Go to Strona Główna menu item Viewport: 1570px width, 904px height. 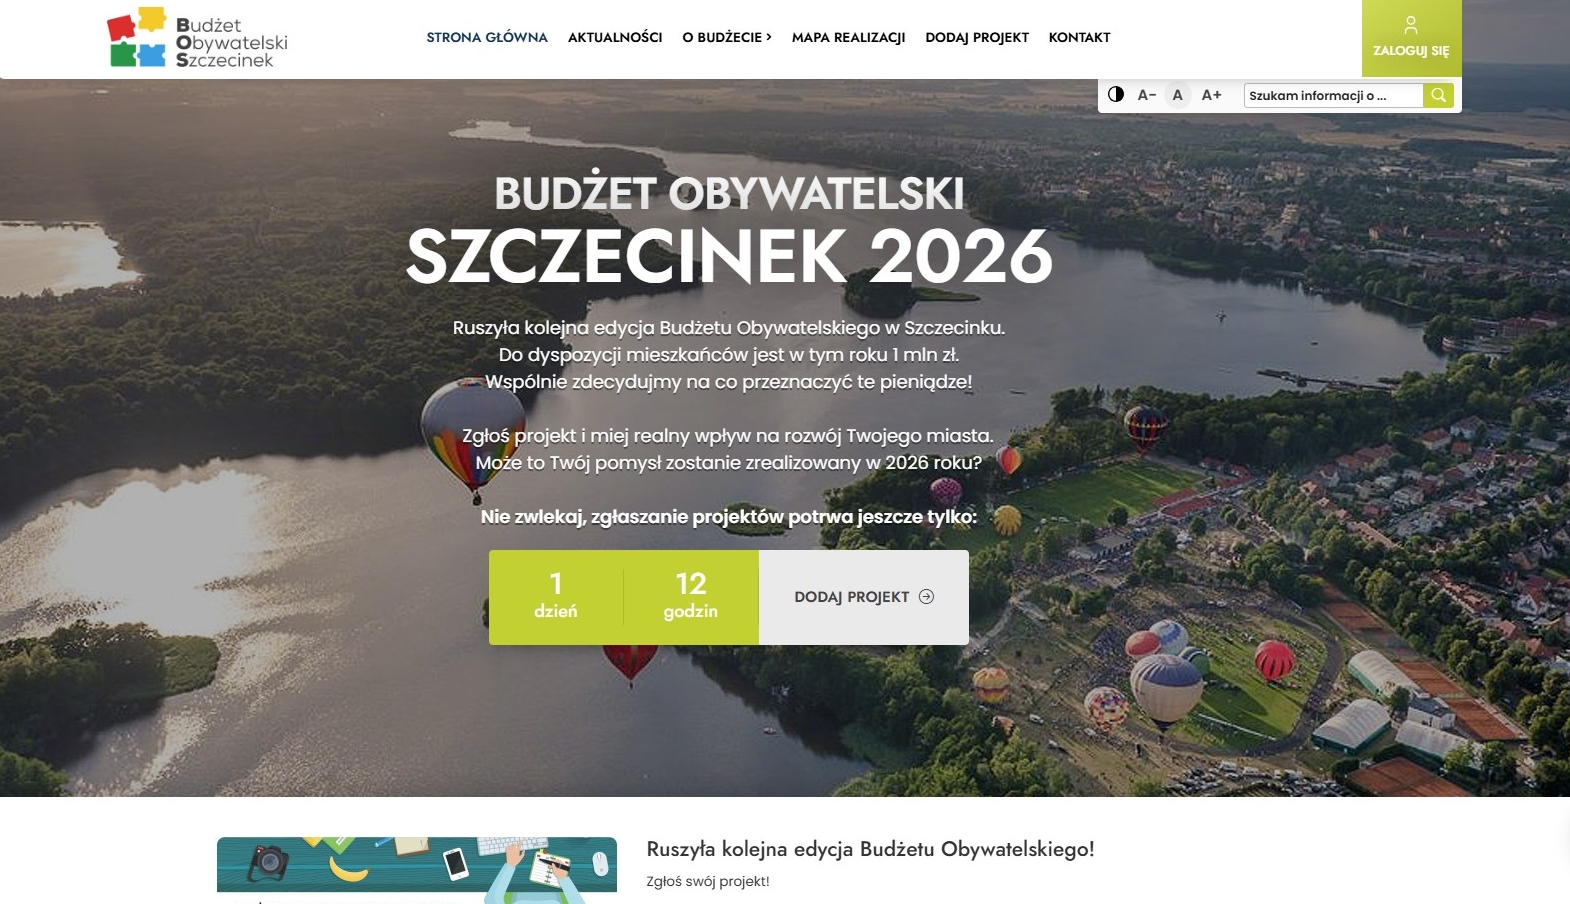click(x=487, y=37)
